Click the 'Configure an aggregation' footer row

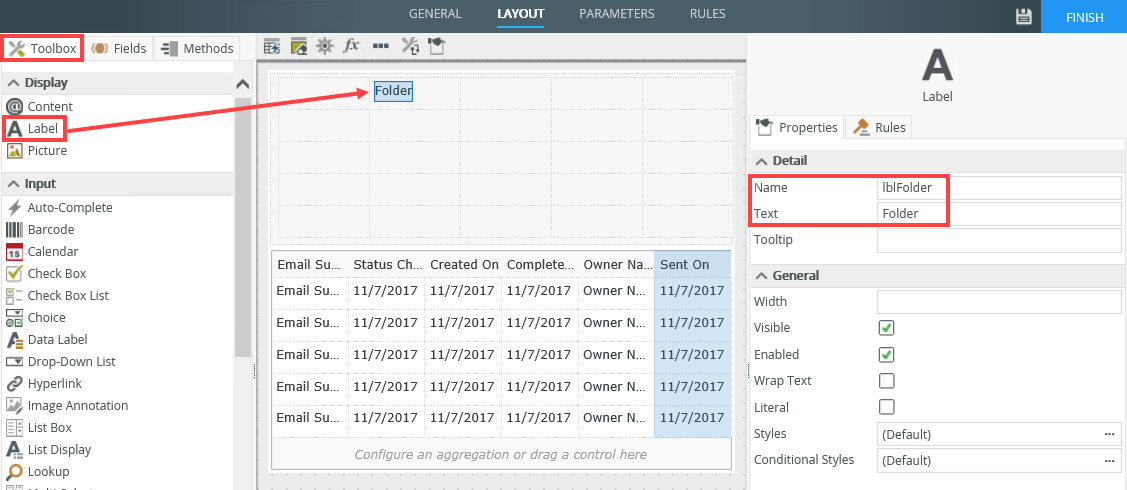(501, 454)
